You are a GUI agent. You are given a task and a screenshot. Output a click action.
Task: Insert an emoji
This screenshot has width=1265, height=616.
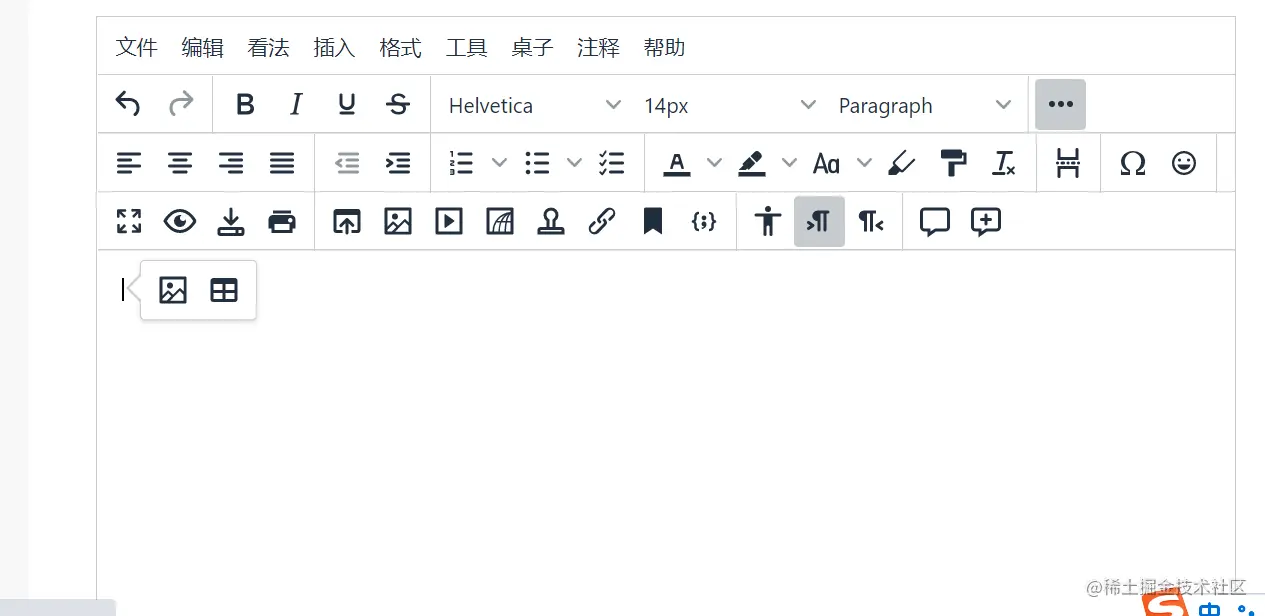click(1183, 162)
